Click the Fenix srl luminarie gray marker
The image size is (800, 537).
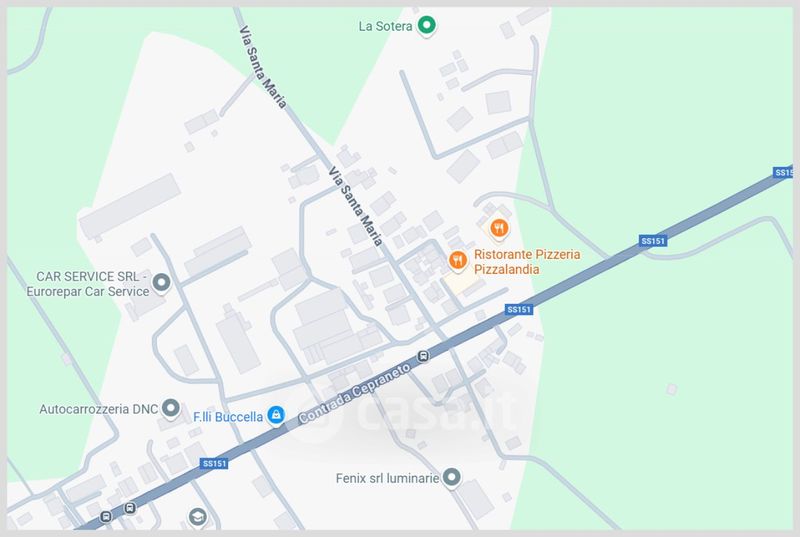coord(452,478)
